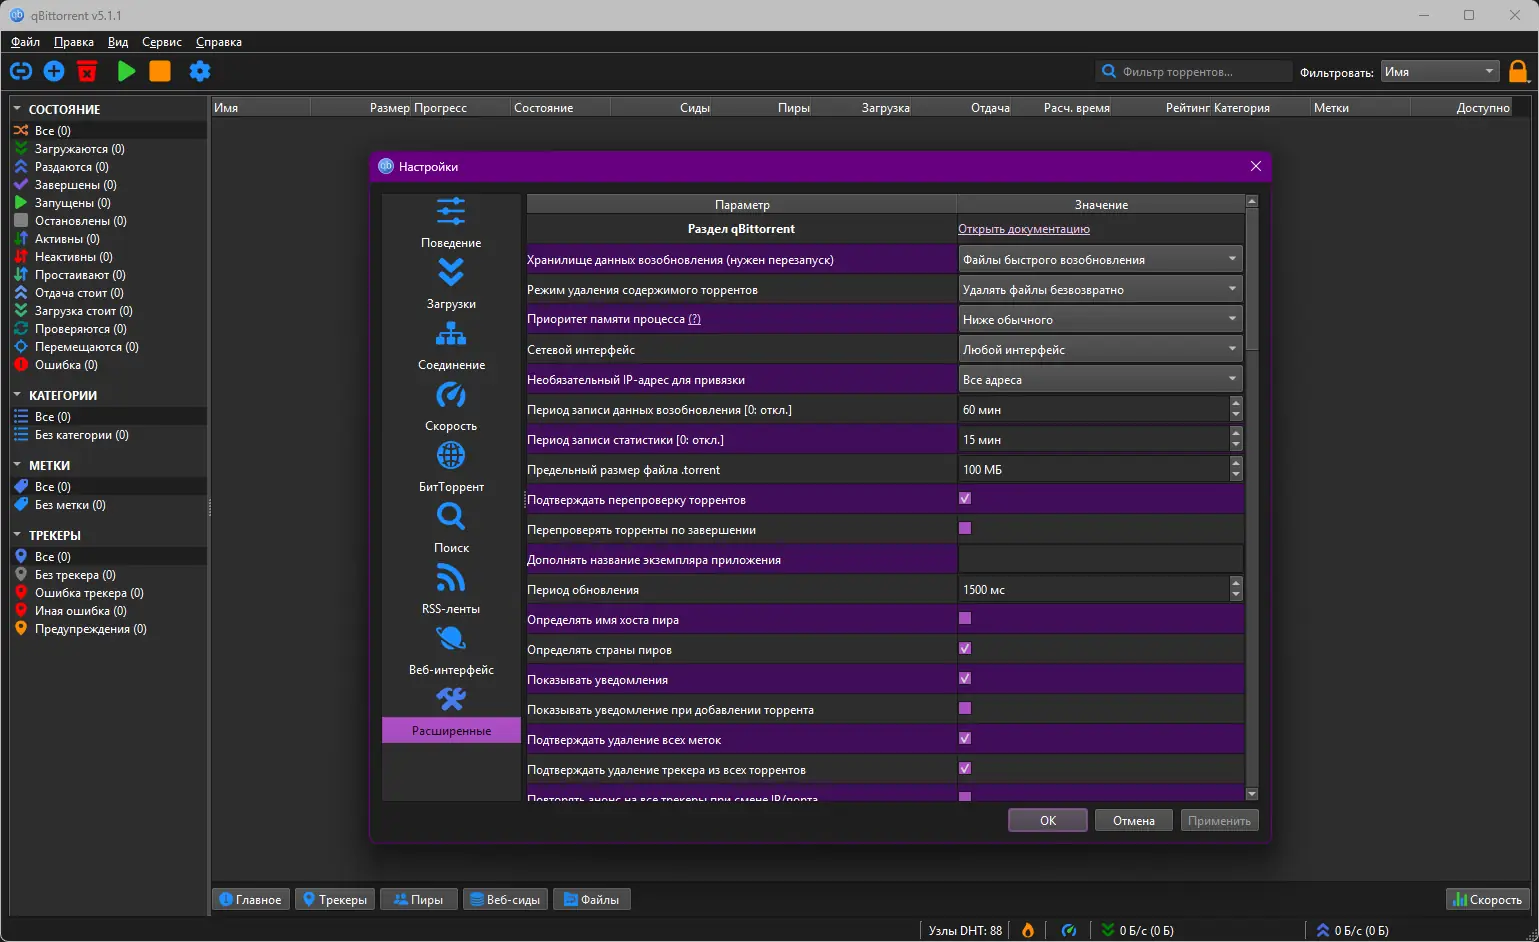The image size is (1539, 942).
Task: Open the Файл menu
Action: 25,42
